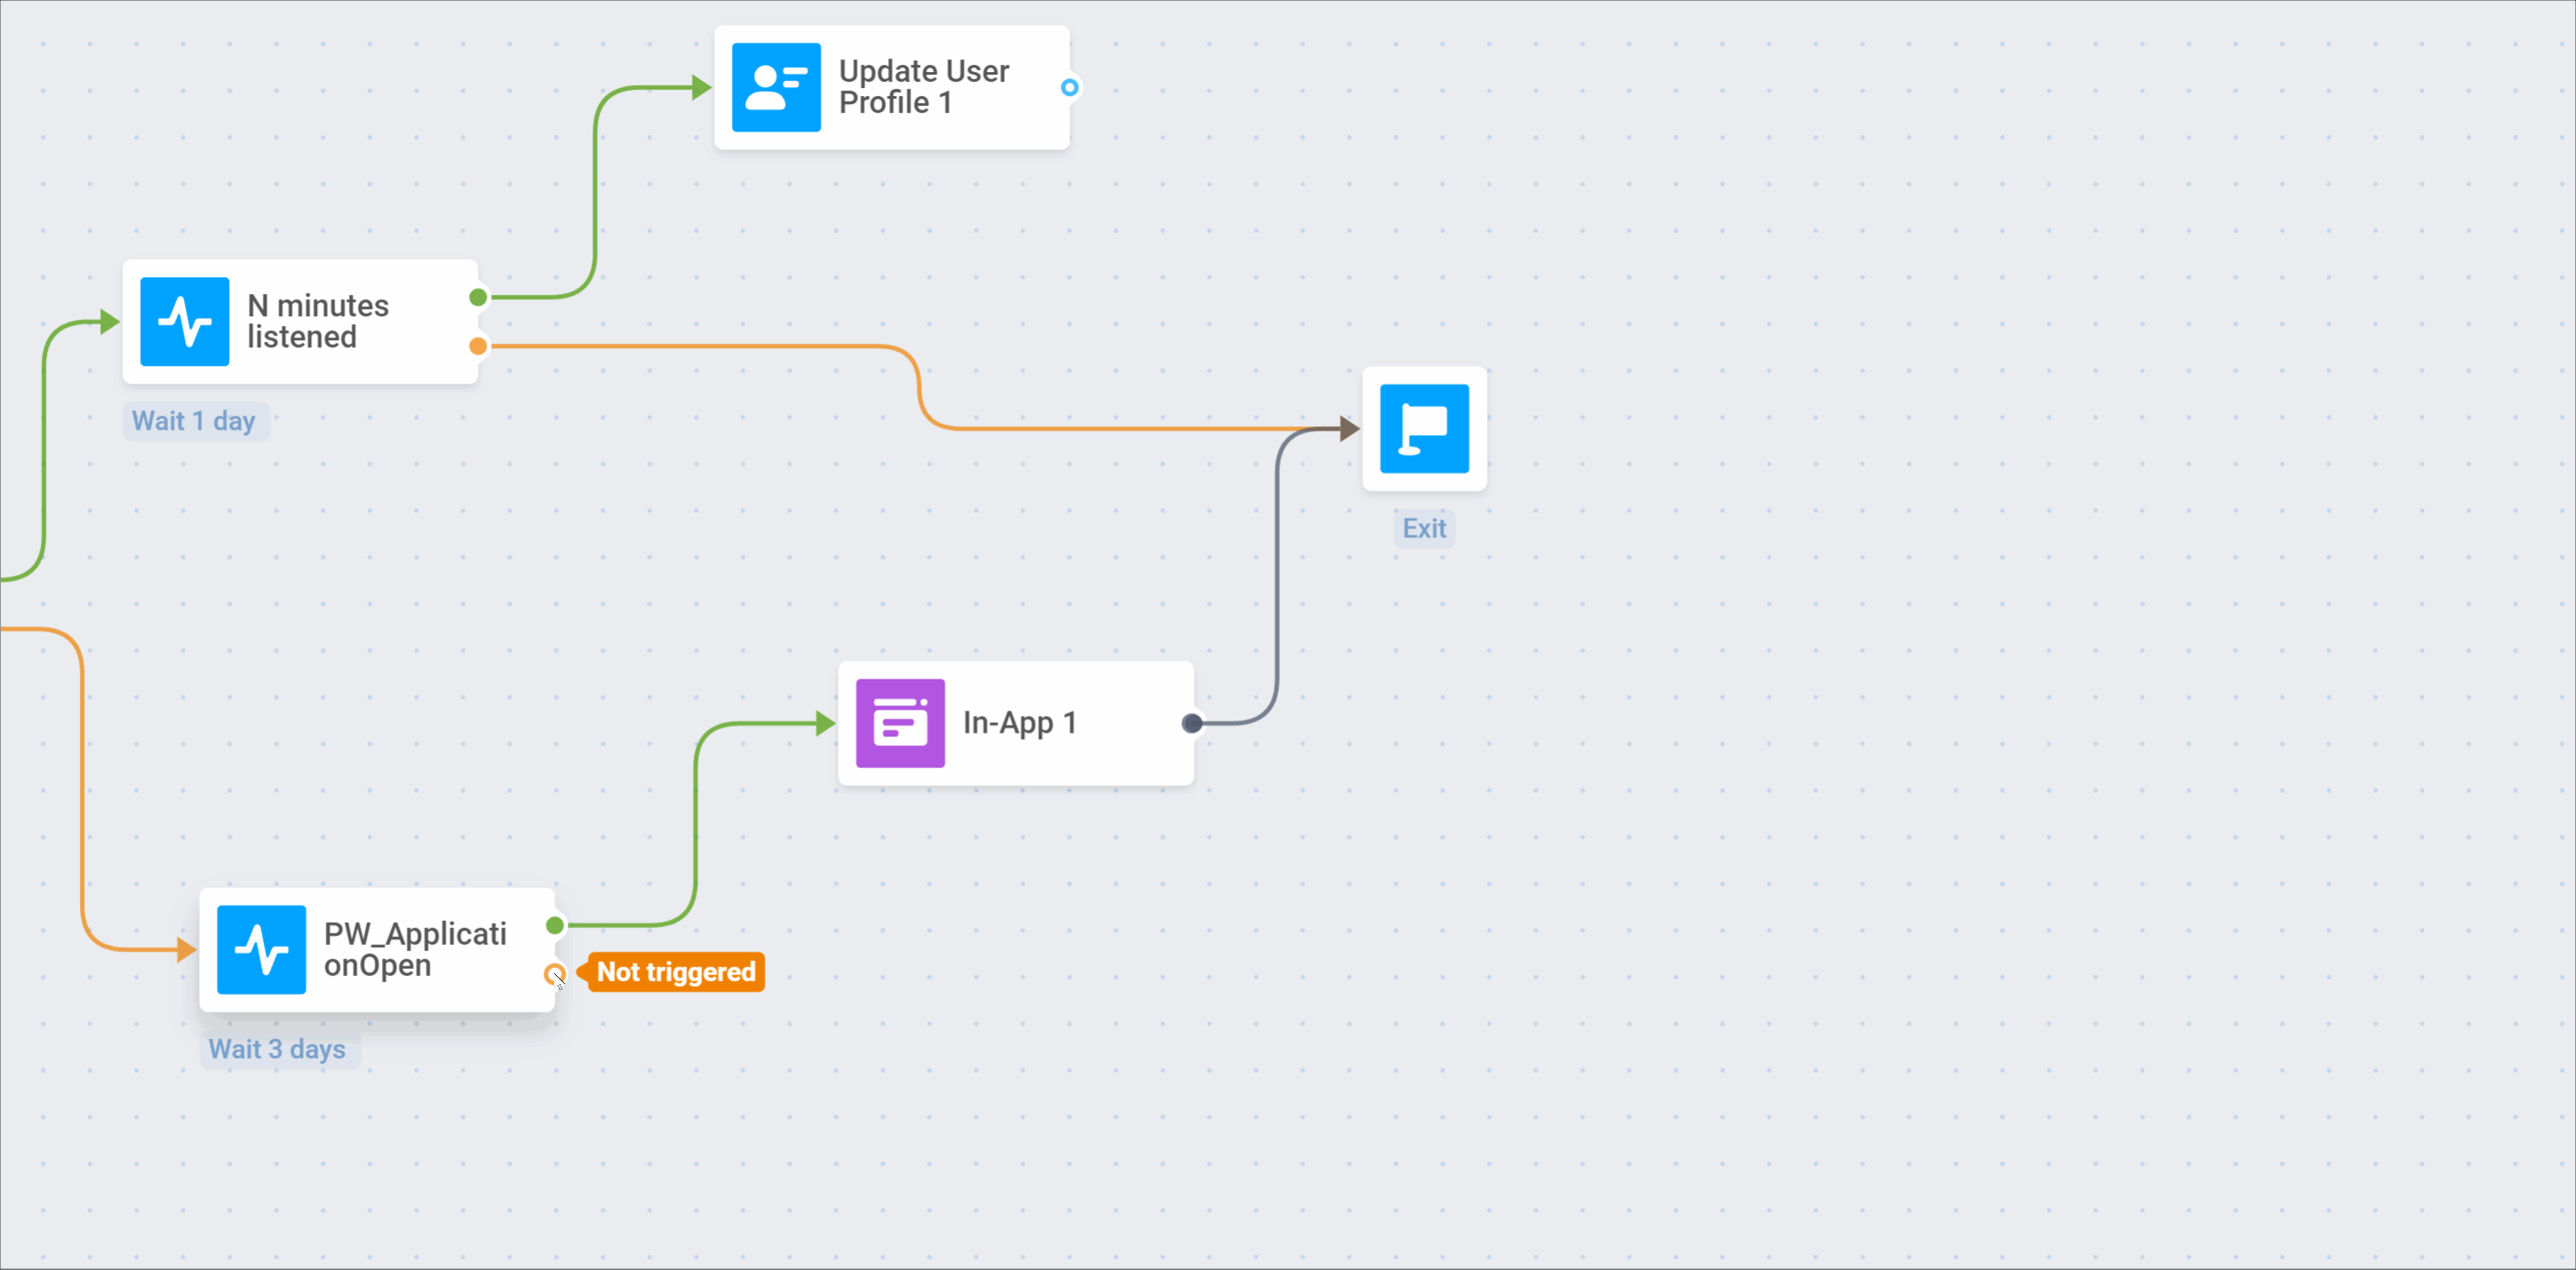Select the N minutes listened event icon

(x=184, y=322)
